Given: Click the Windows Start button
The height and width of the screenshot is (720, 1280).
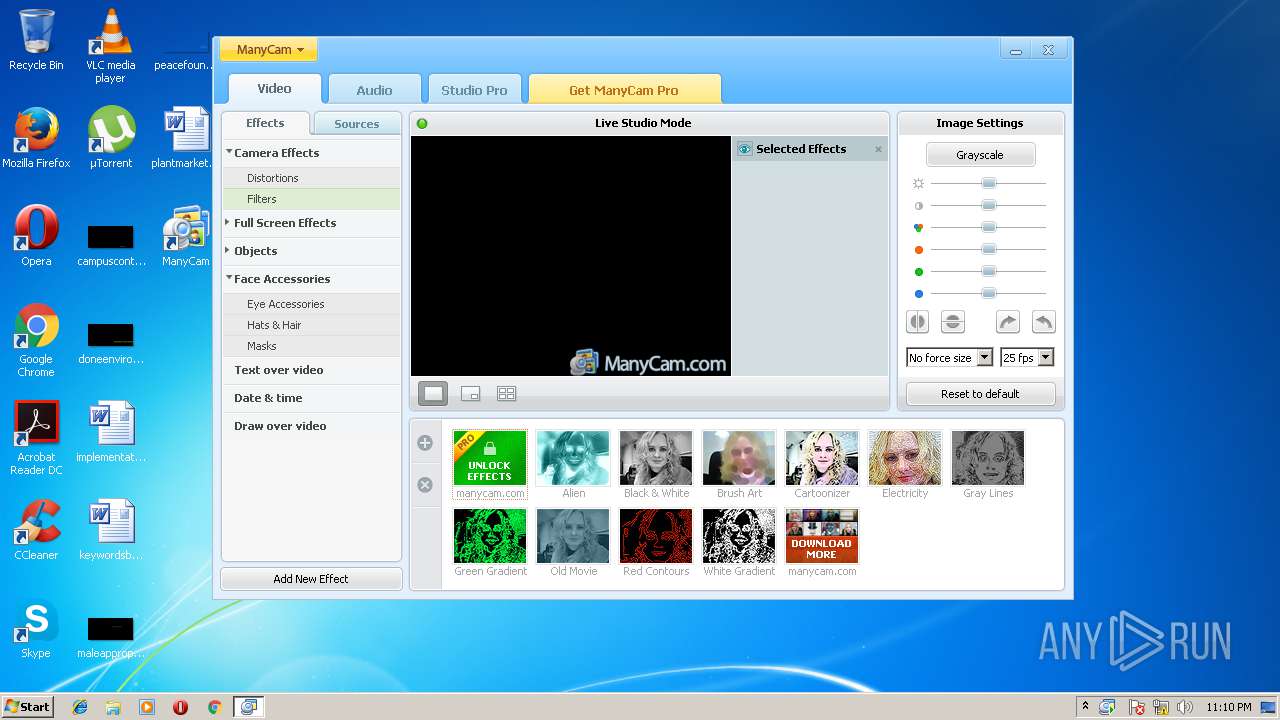Looking at the screenshot, I should click(x=27, y=706).
